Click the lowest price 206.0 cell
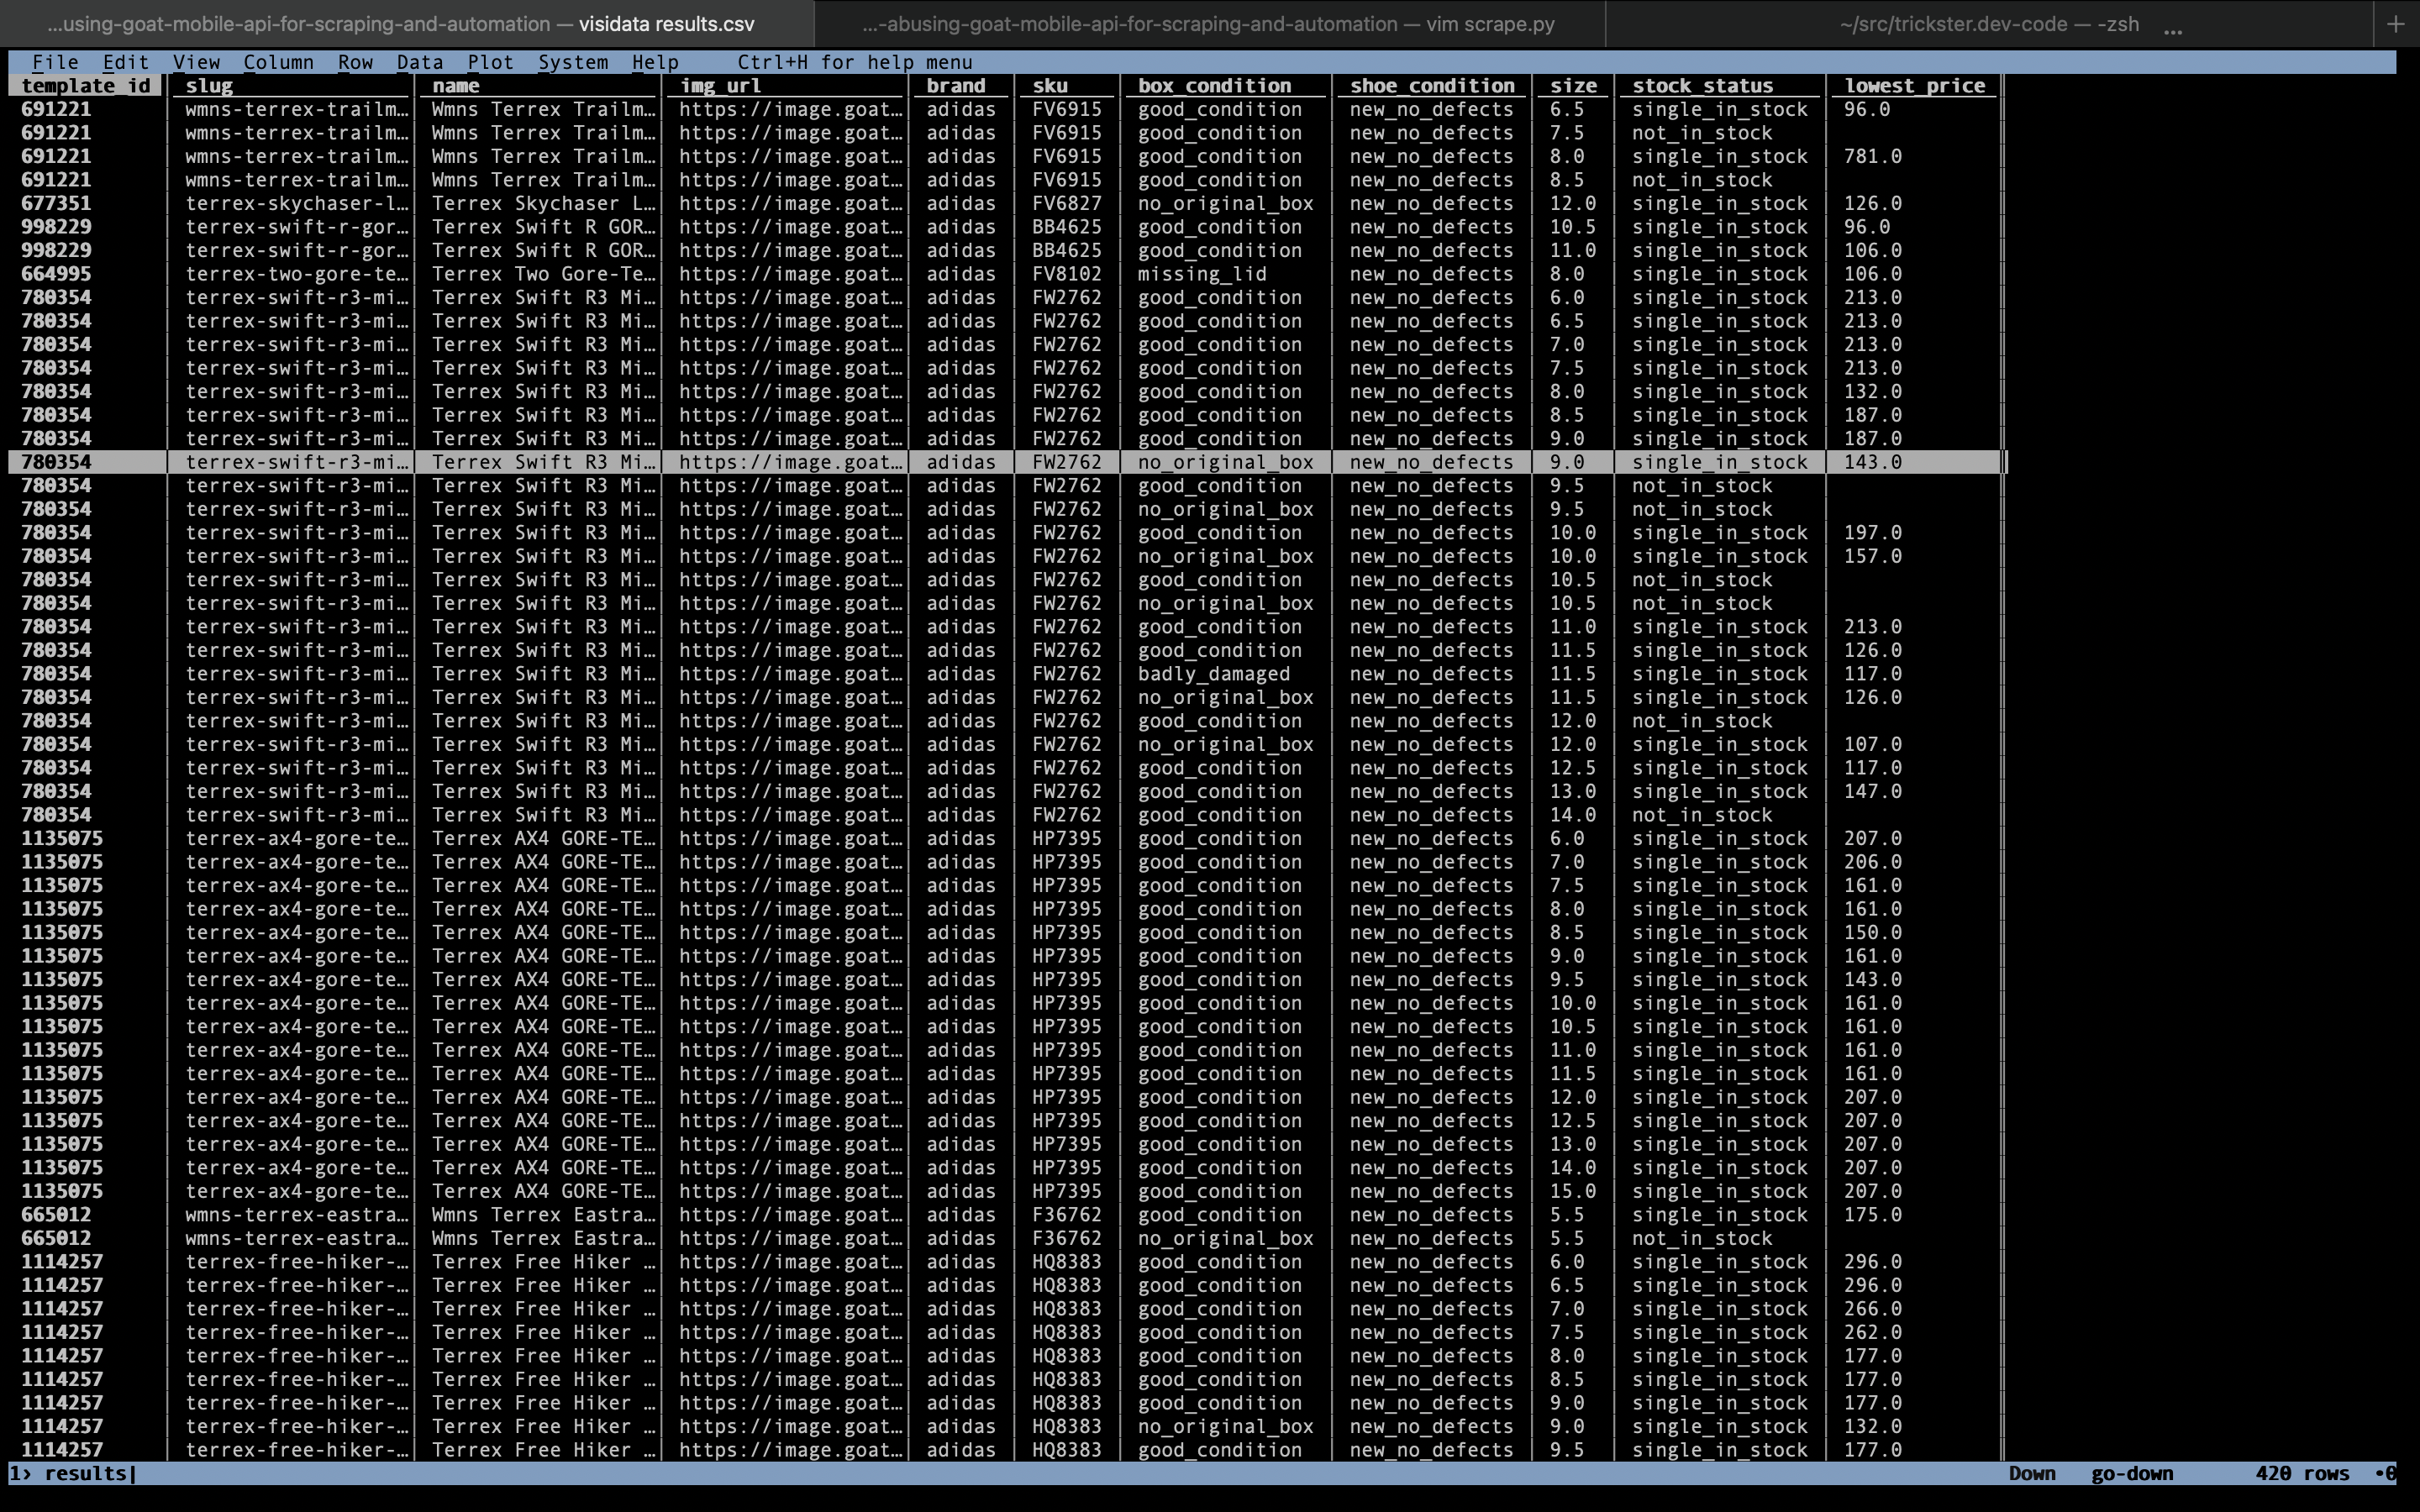This screenshot has height=1512, width=2420. pyautogui.click(x=1873, y=862)
